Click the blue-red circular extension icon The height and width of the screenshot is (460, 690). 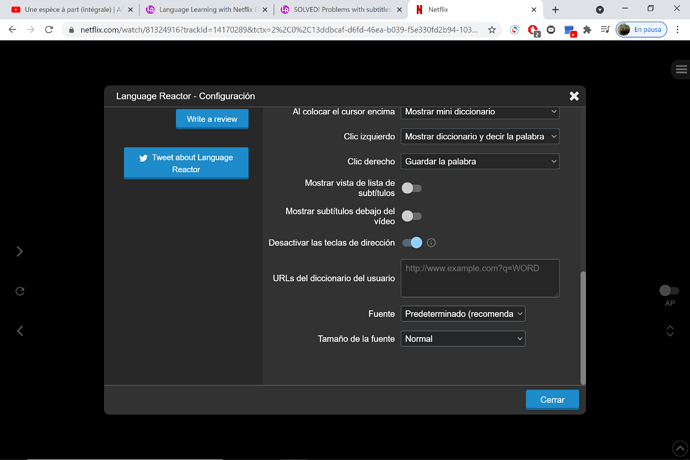point(514,29)
